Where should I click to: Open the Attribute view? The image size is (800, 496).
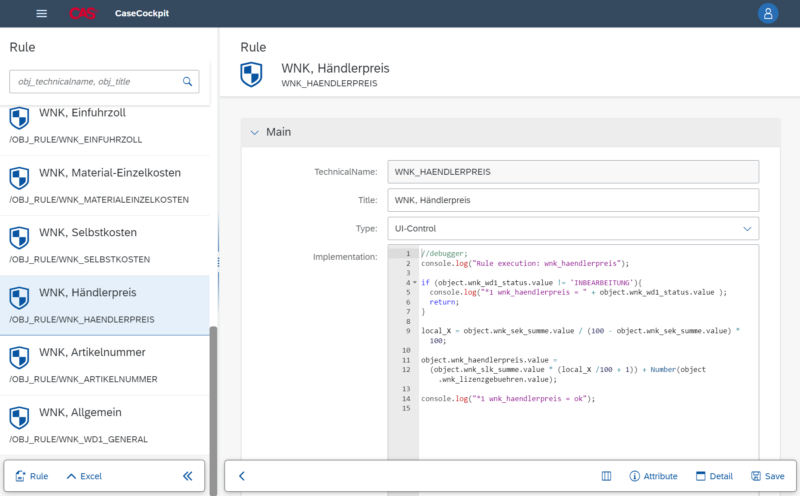click(x=654, y=476)
